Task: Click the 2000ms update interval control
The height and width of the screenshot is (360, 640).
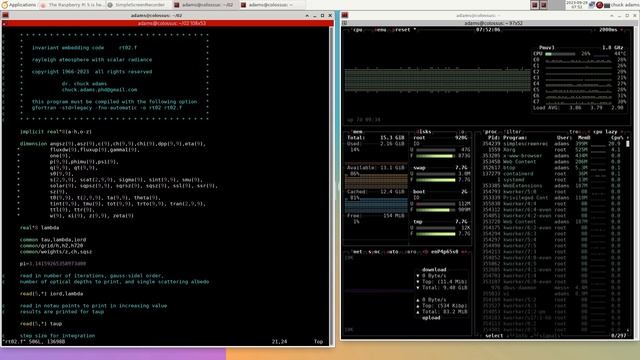Action: pyautogui.click(x=608, y=30)
